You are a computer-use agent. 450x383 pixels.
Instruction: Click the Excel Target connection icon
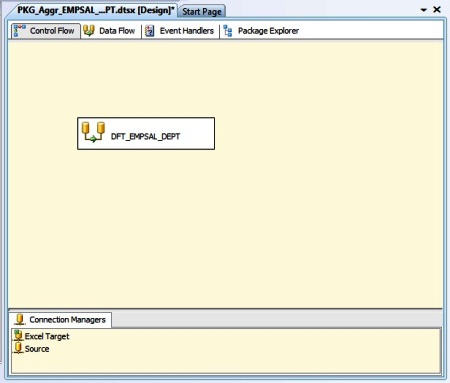[18, 336]
